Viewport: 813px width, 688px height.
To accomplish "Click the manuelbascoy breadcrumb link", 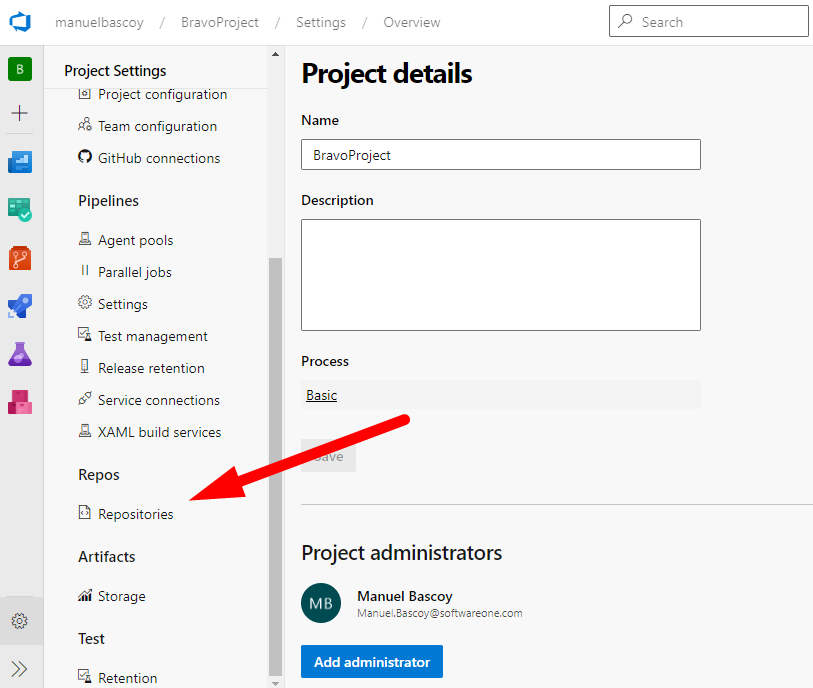I will pyautogui.click(x=101, y=22).
